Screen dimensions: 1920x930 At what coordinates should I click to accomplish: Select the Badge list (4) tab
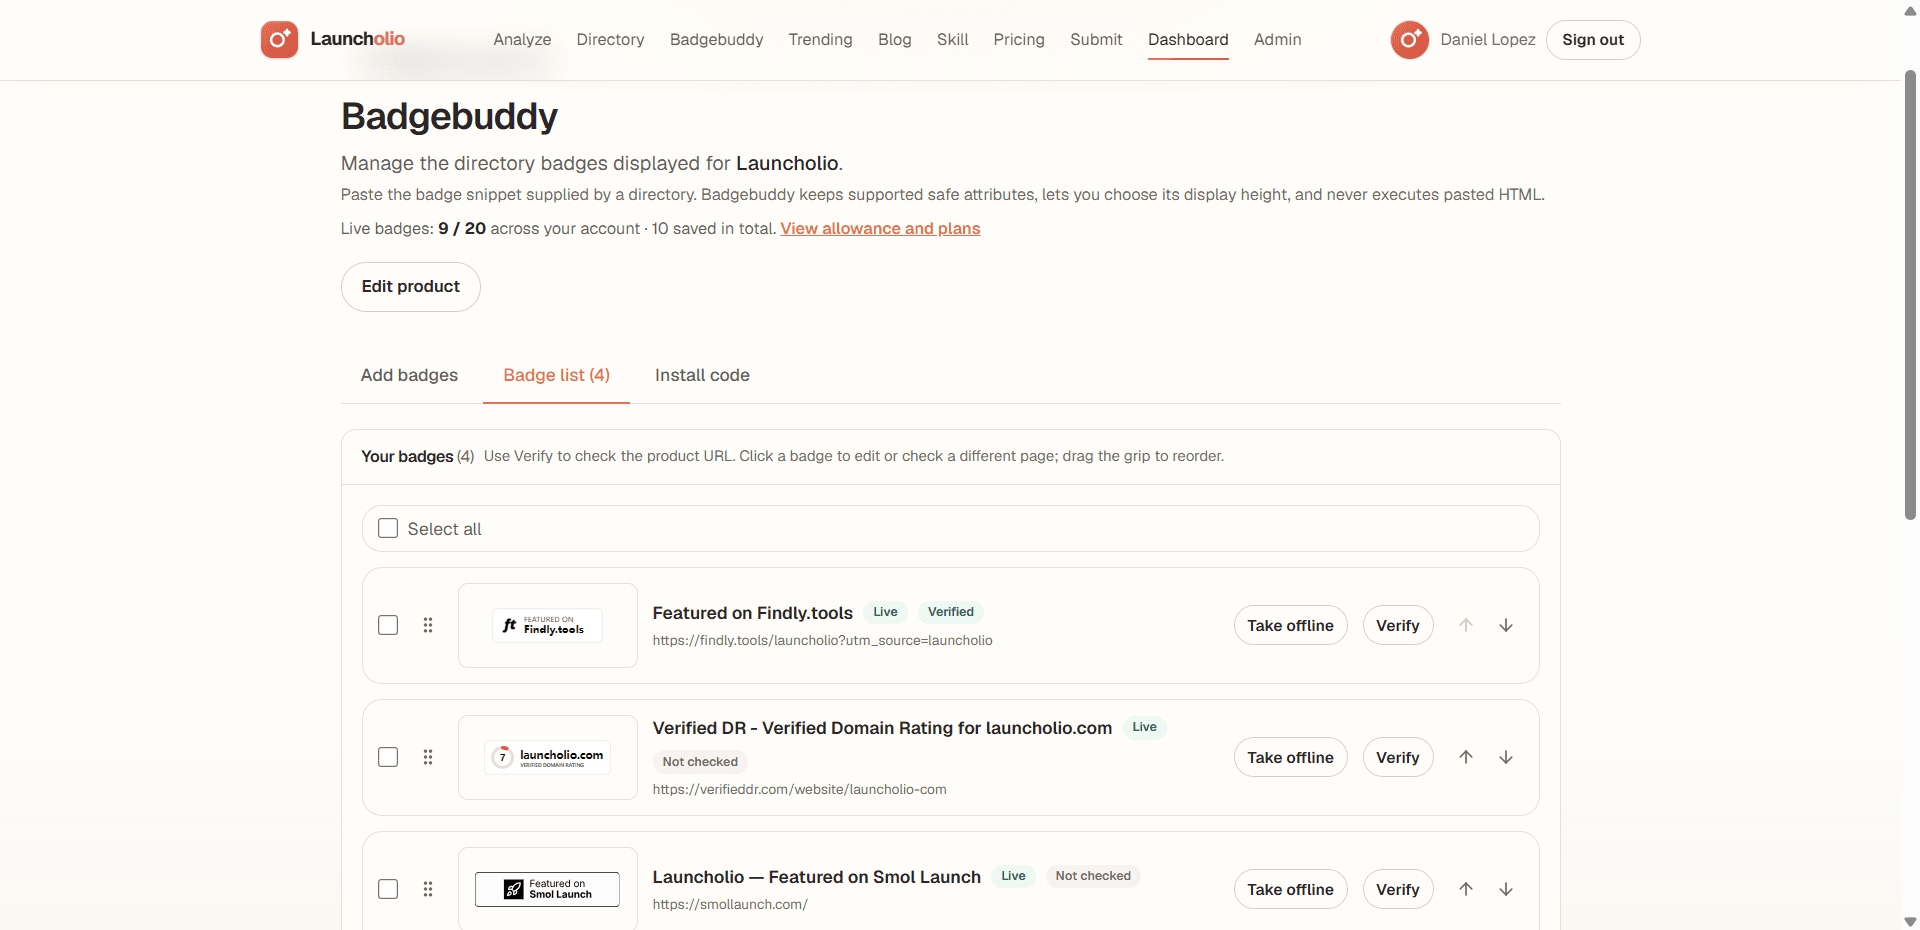[x=556, y=375]
